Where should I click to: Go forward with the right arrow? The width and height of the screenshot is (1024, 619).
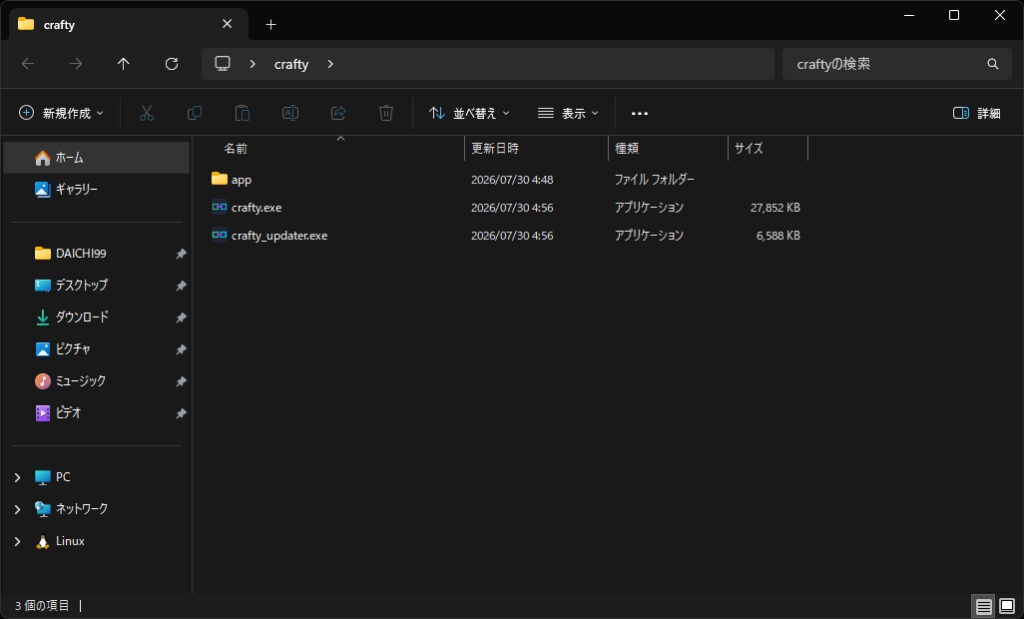click(76, 64)
